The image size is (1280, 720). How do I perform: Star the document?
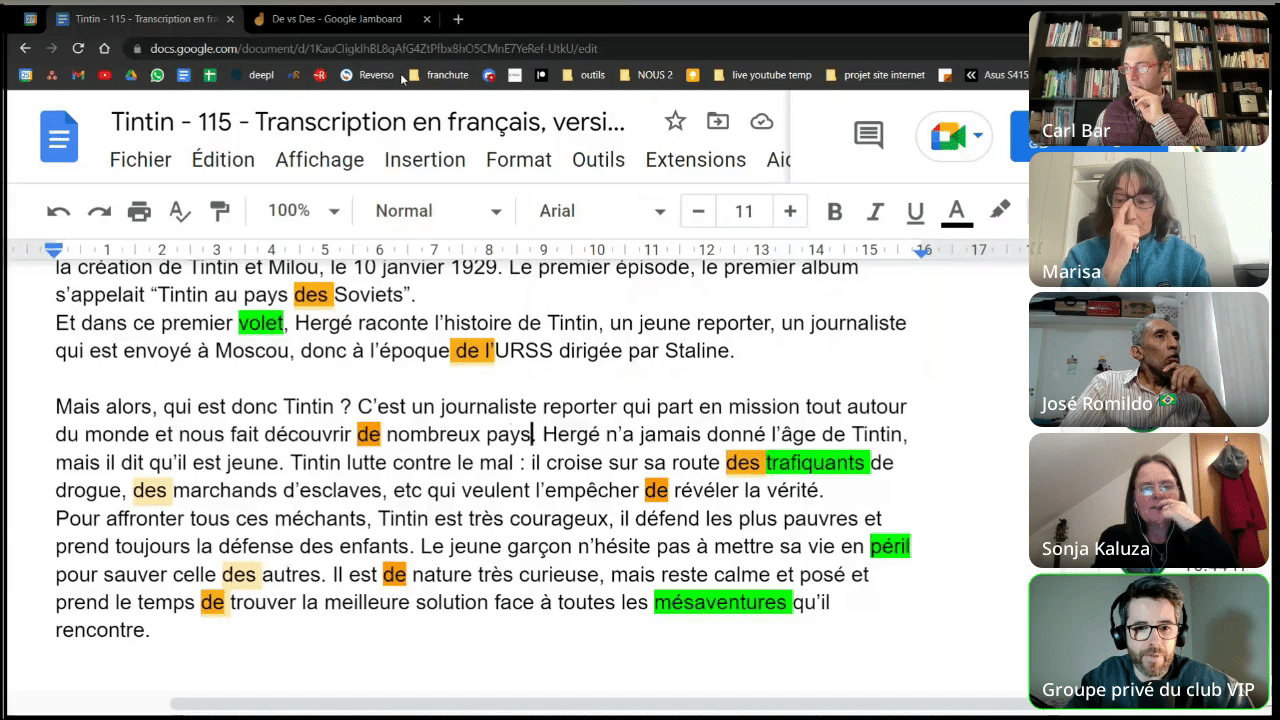(675, 122)
